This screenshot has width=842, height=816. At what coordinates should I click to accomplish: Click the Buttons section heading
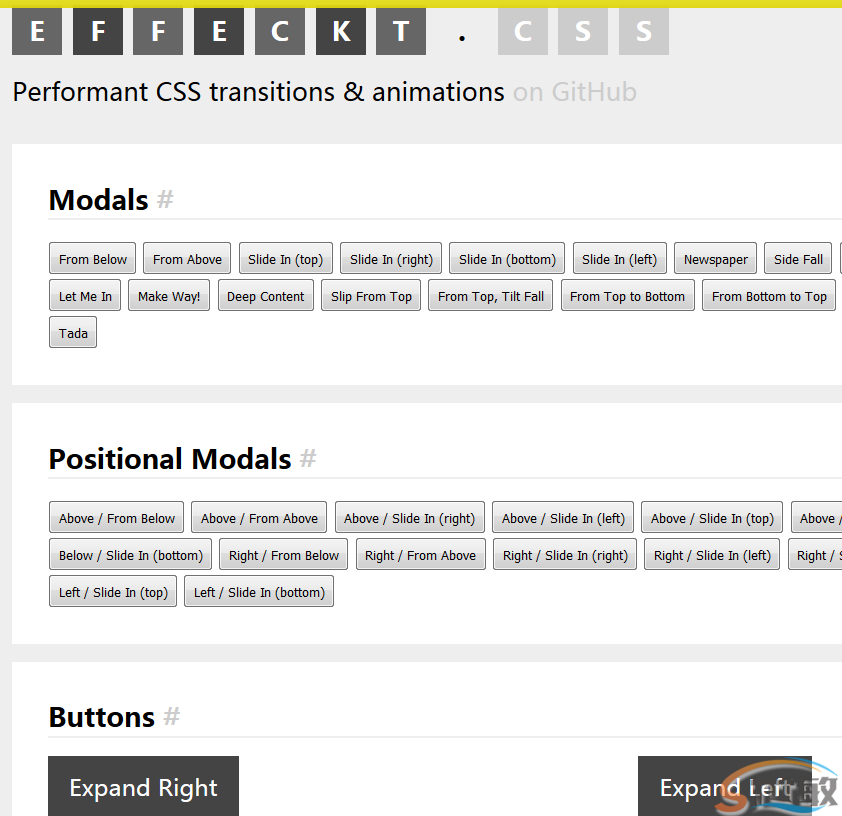pos(101,717)
